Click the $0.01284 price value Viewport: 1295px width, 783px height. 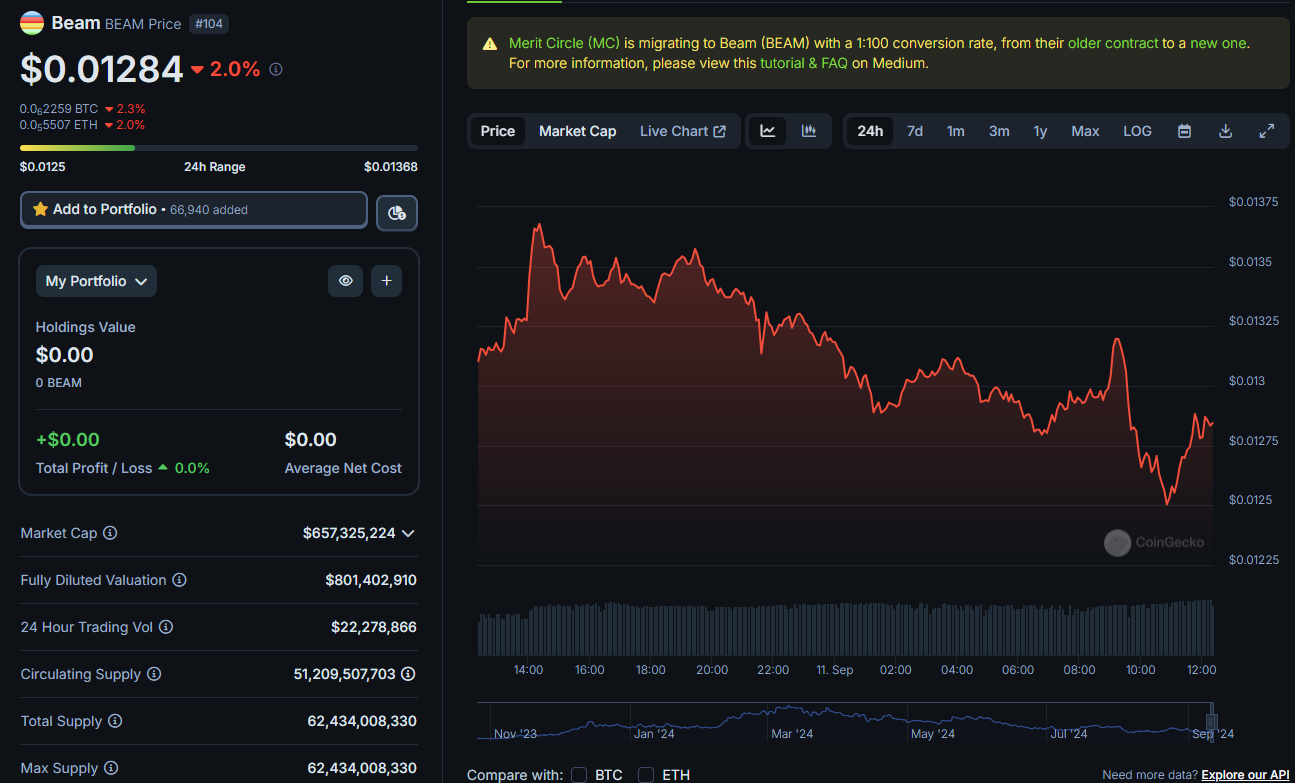pos(102,69)
